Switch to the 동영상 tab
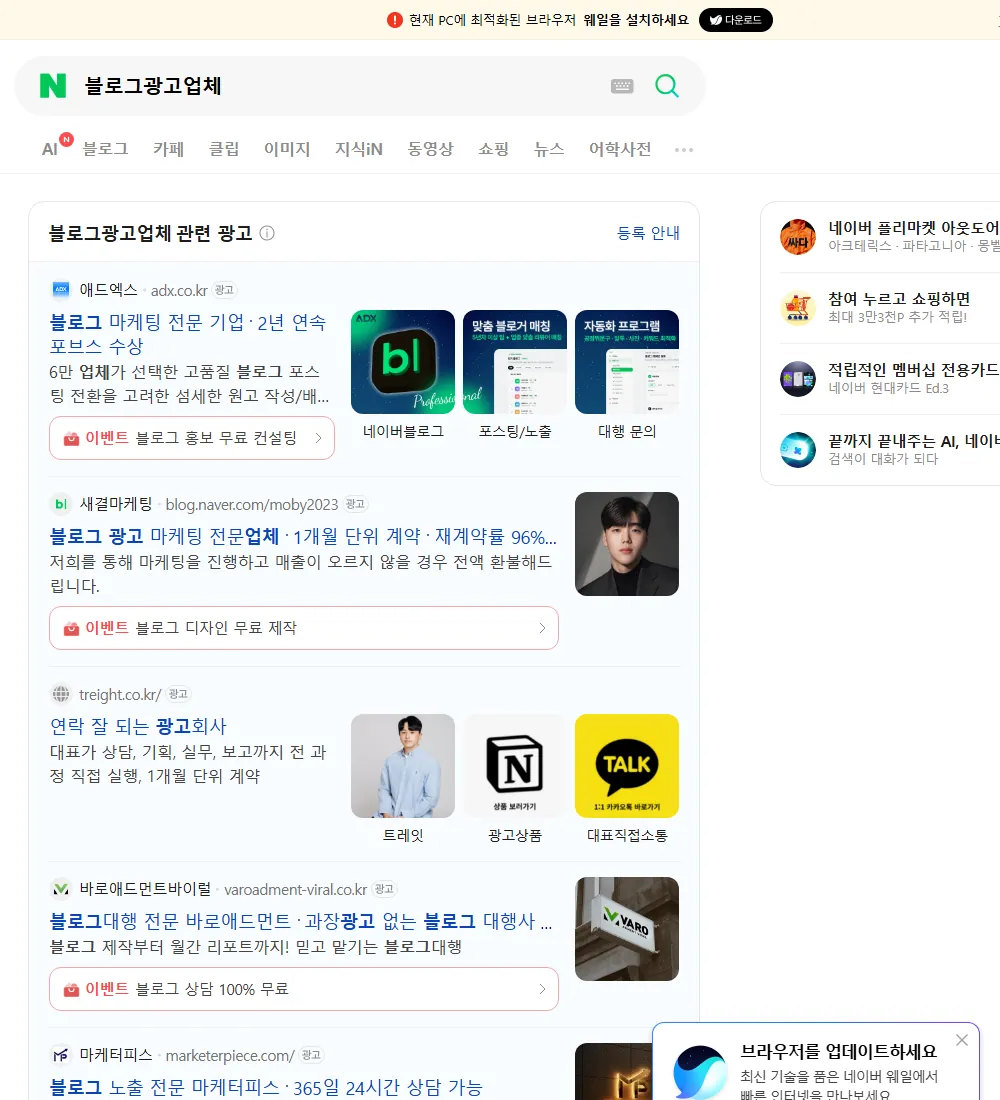This screenshot has width=1000, height=1100. point(431,149)
